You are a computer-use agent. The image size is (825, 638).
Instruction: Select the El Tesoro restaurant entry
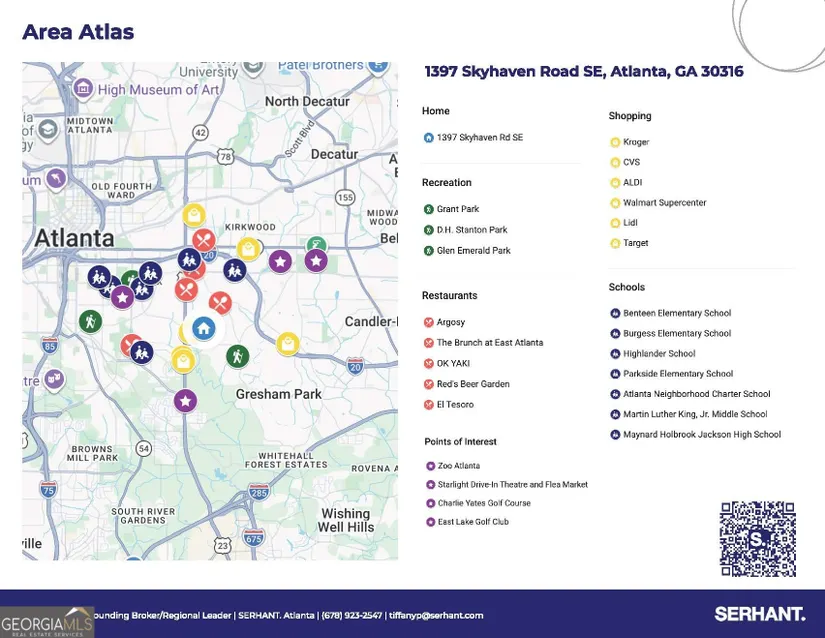coord(448,404)
